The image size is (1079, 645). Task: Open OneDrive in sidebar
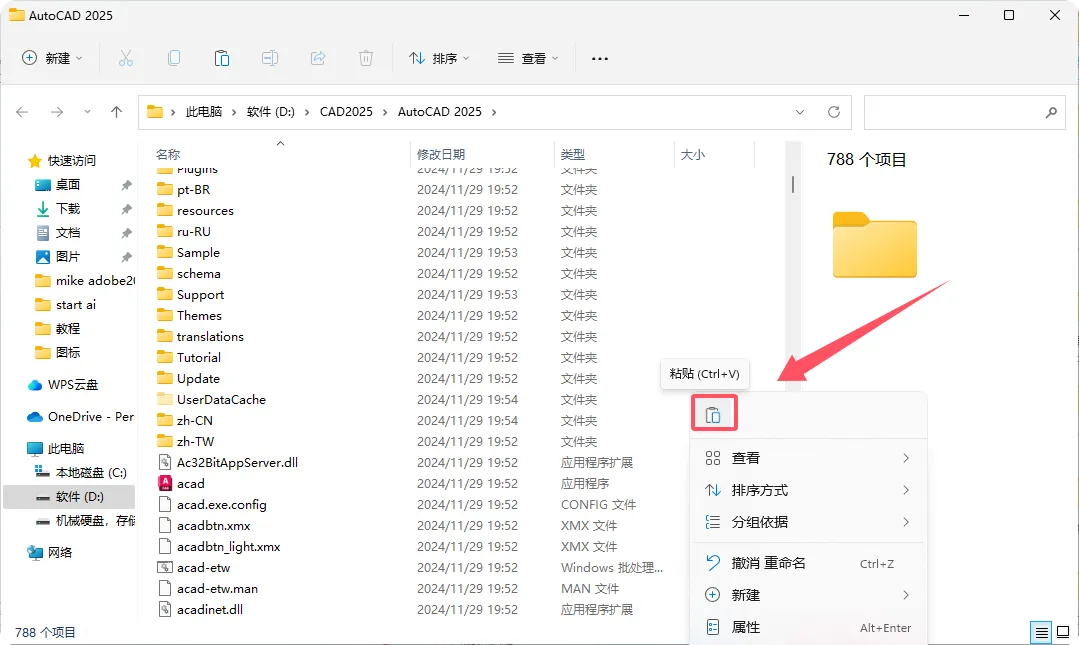[81, 416]
